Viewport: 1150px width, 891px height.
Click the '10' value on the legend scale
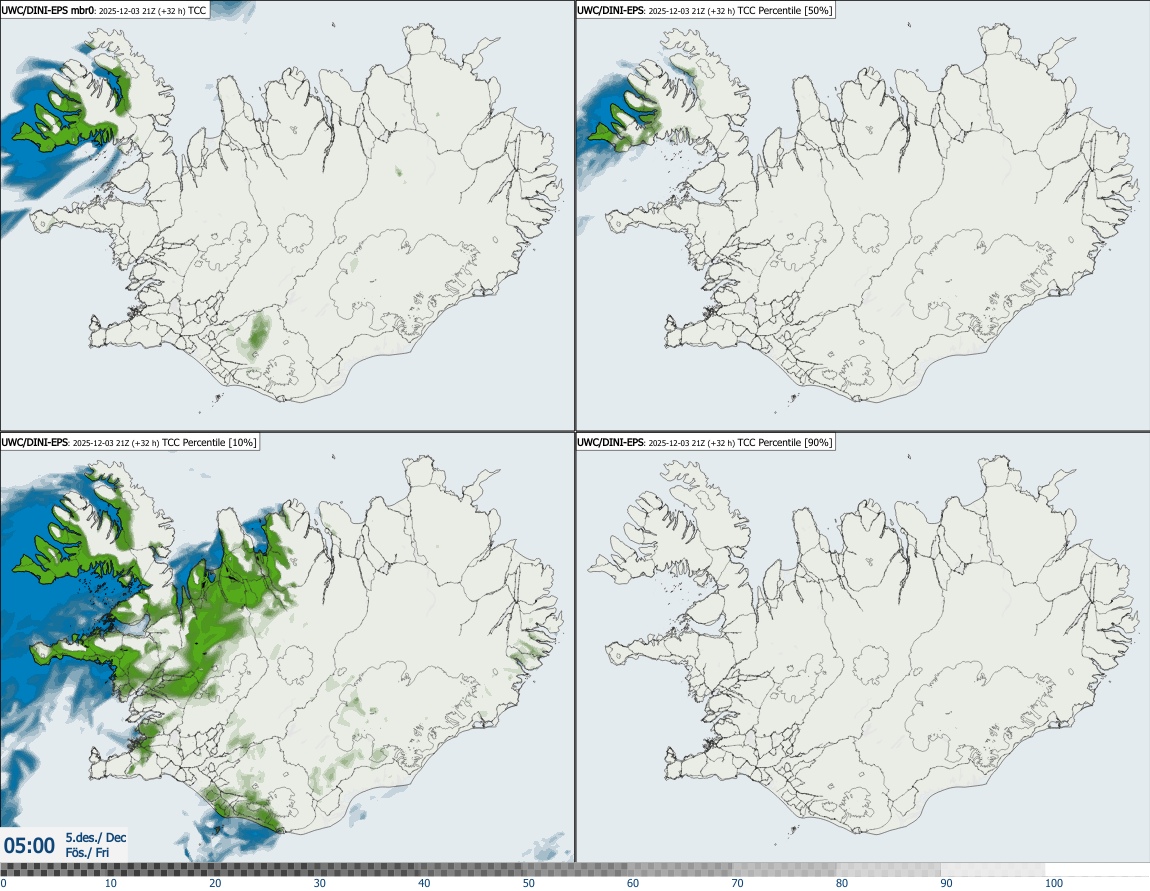(x=110, y=883)
